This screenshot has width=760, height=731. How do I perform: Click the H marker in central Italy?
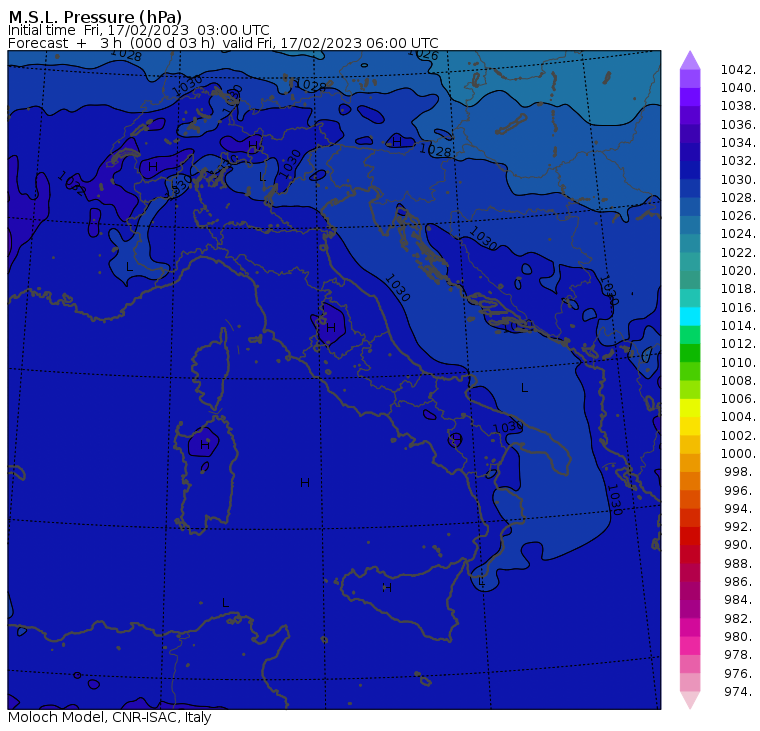pyautogui.click(x=331, y=328)
